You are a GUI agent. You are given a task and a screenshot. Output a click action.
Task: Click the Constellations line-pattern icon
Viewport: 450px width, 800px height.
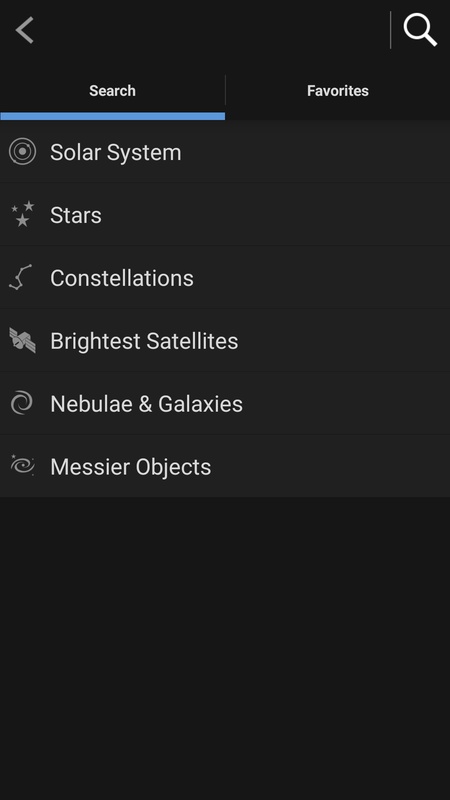(21, 277)
